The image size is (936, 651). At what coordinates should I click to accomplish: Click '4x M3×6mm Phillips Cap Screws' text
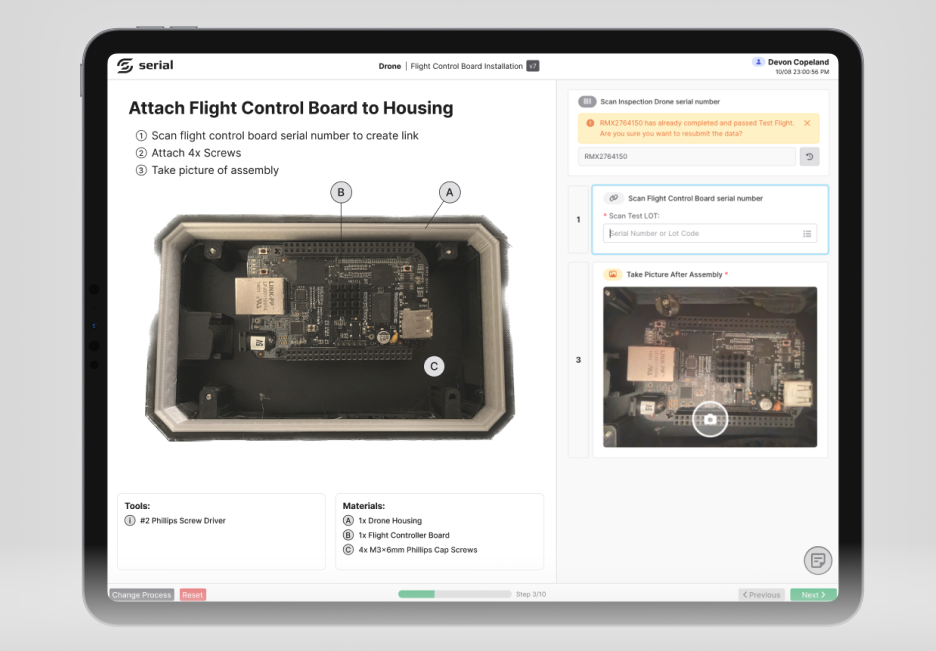coord(418,550)
